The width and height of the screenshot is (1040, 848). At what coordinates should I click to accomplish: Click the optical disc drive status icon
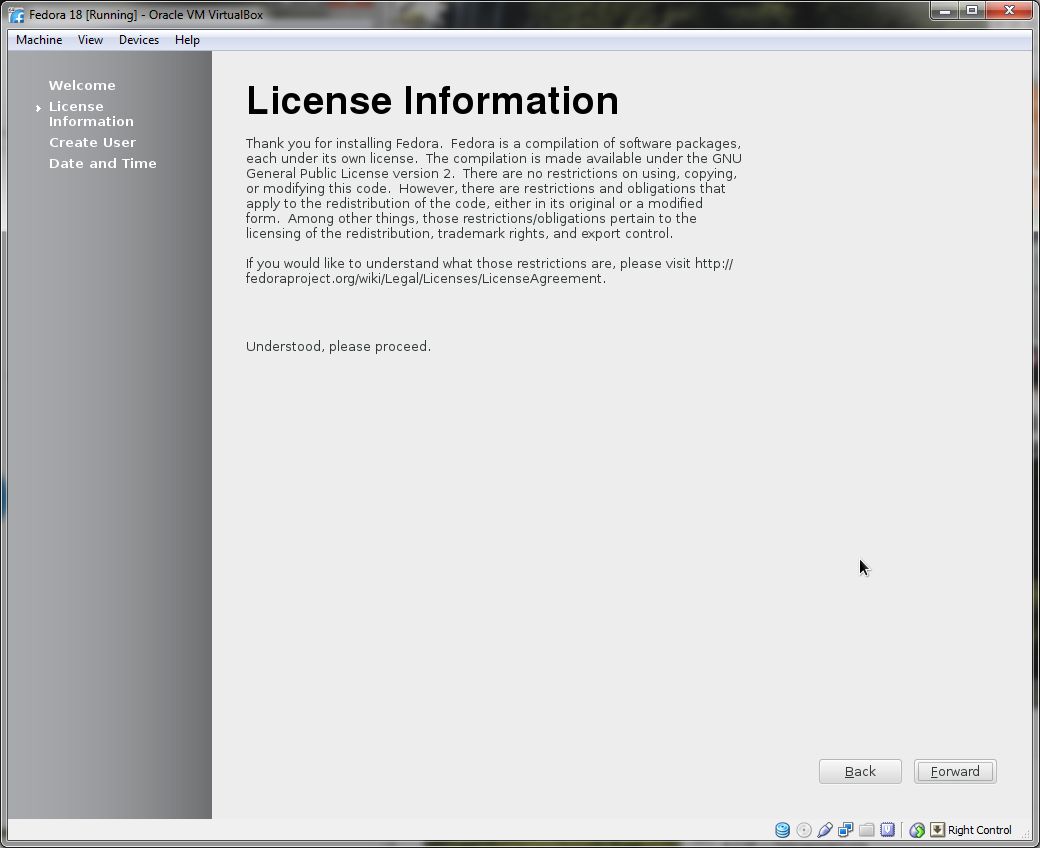804,830
